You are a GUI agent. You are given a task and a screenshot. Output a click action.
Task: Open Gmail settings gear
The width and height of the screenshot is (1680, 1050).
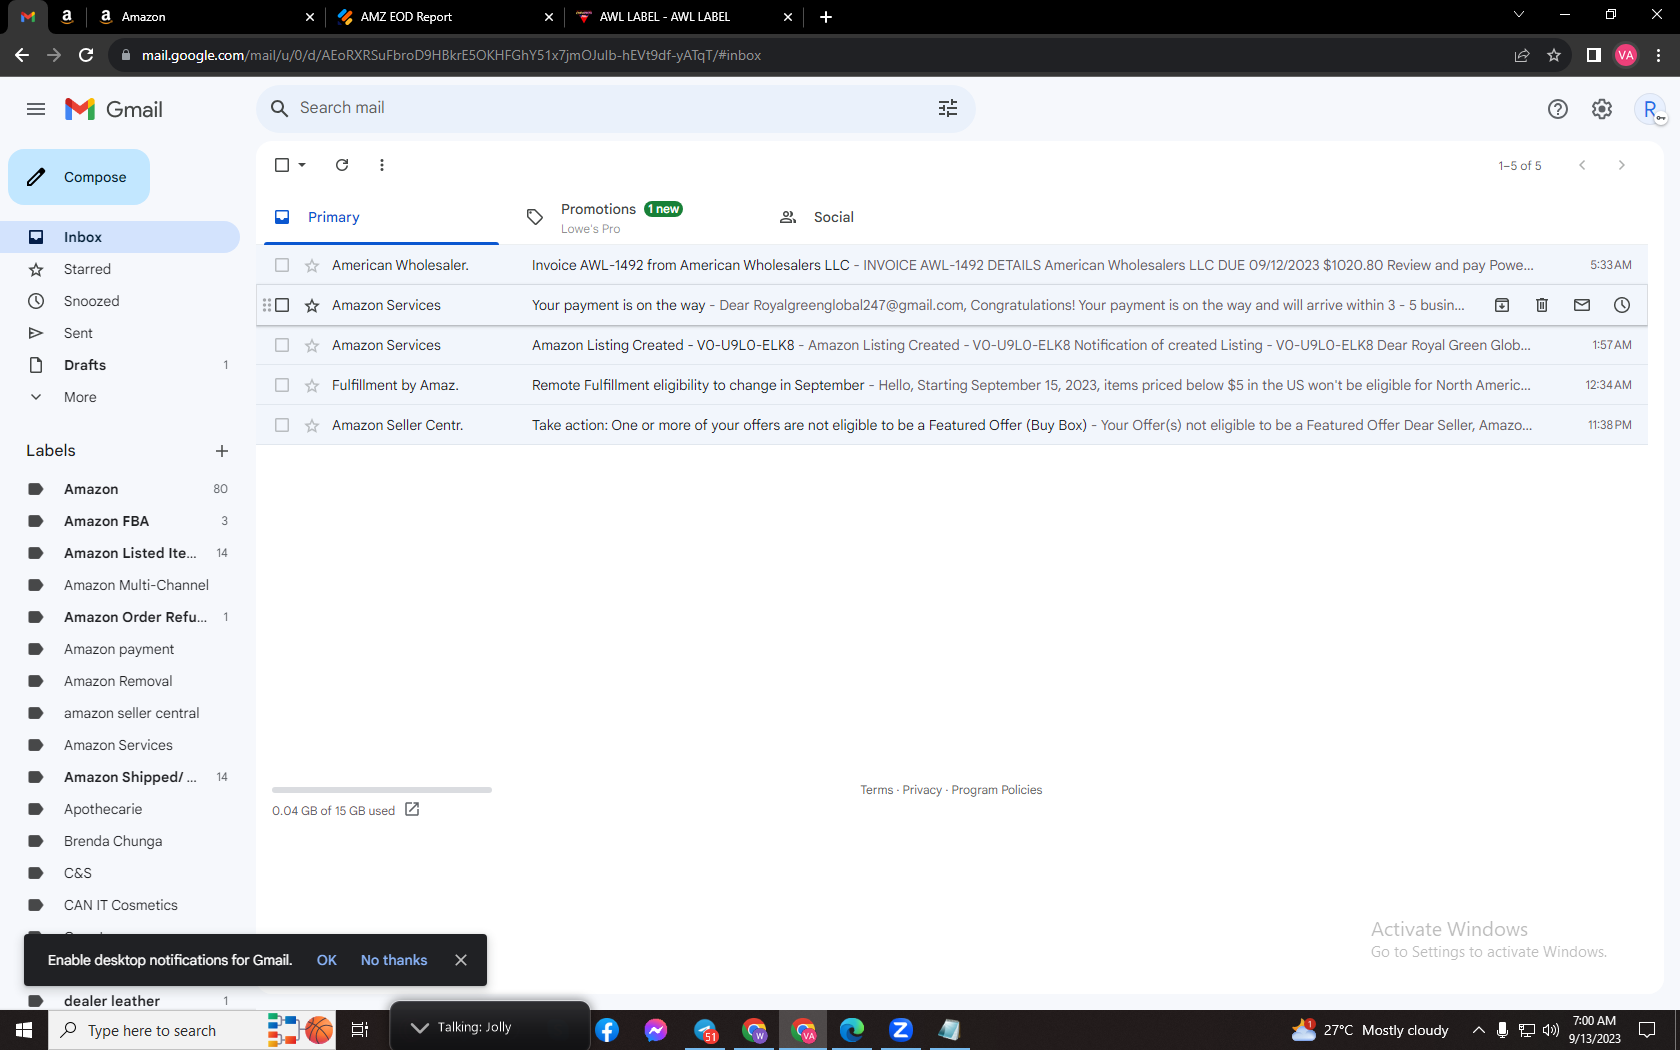click(x=1602, y=109)
